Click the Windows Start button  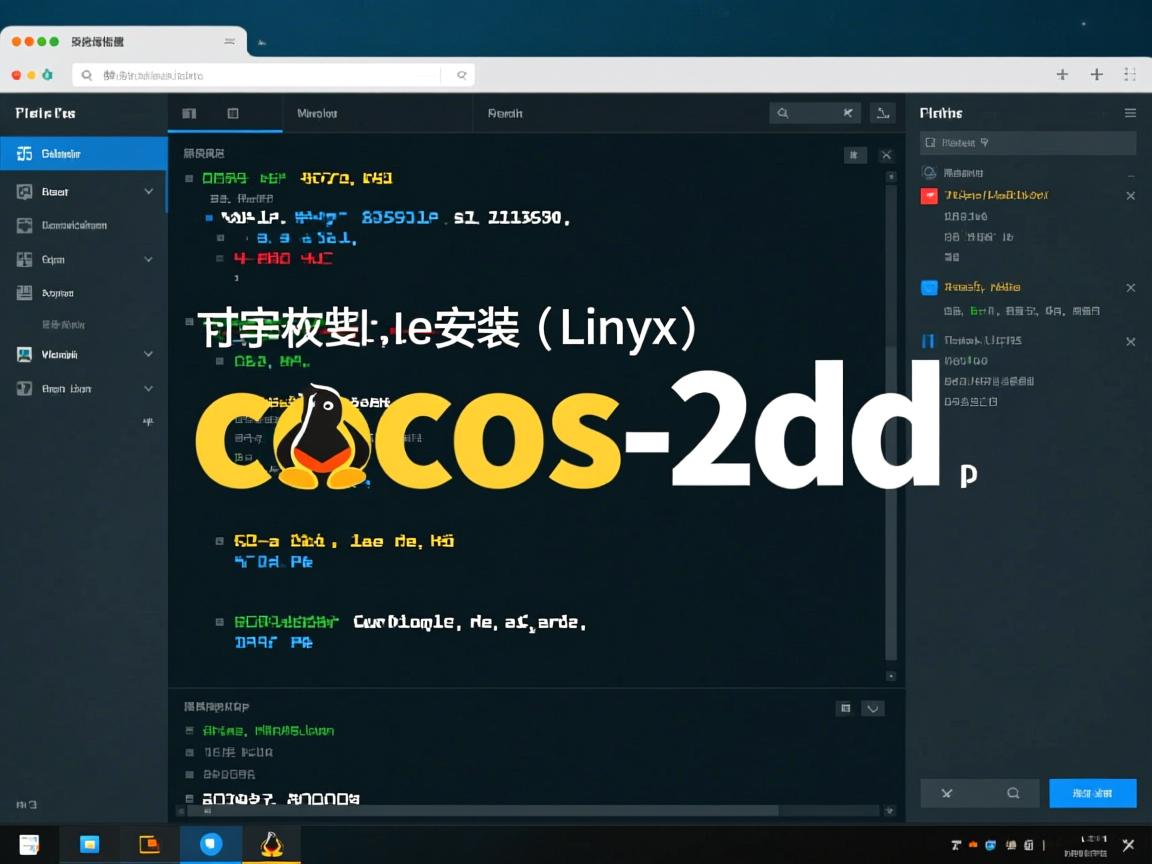[28, 844]
